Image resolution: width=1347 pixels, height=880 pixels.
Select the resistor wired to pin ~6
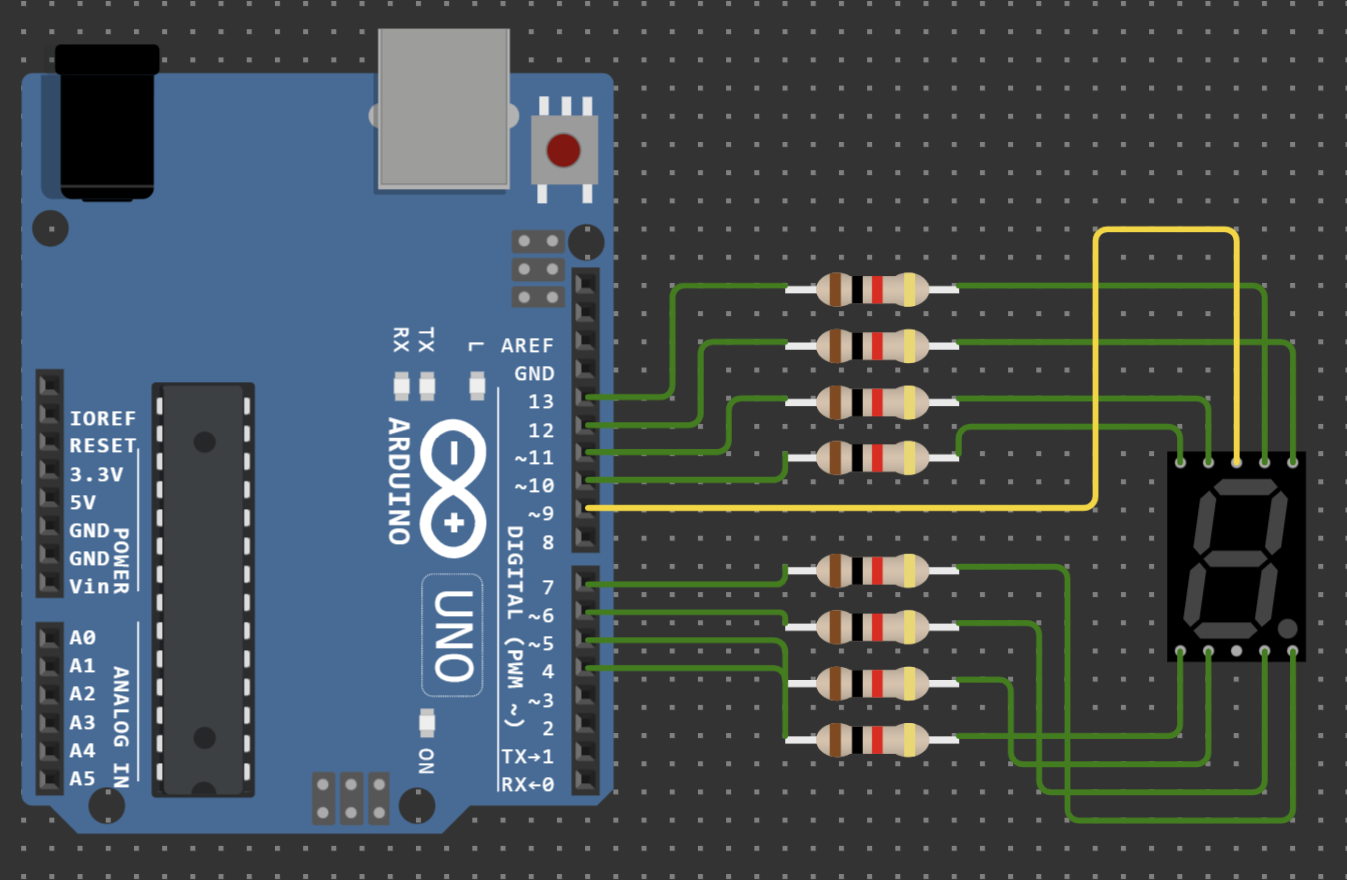(x=872, y=627)
